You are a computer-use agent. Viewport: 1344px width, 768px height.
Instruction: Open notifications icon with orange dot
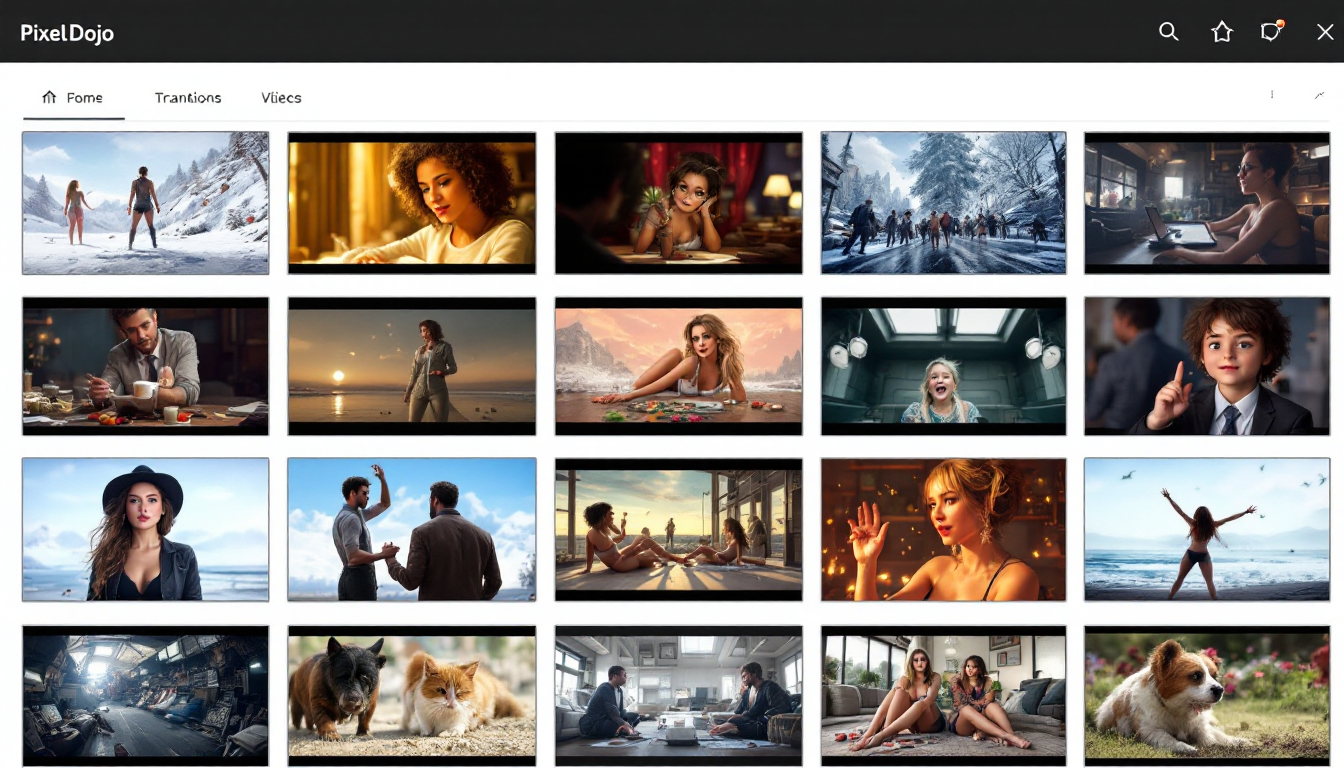coord(1271,32)
